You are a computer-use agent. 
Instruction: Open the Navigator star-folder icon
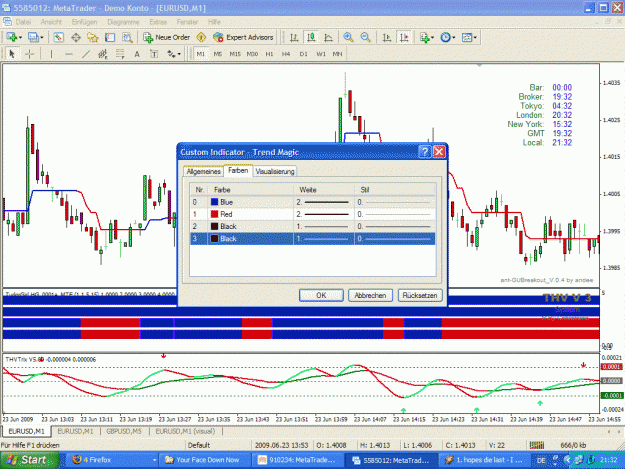pyautogui.click(x=92, y=37)
